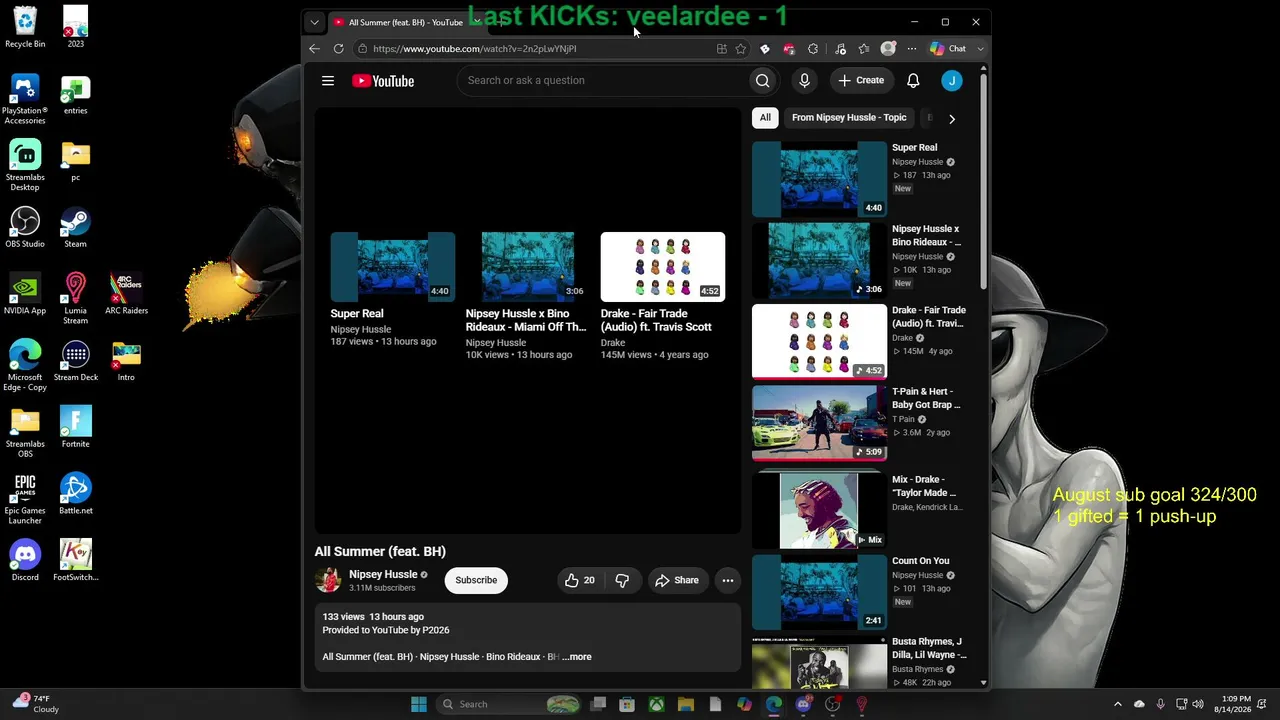
Task: Add this page to favorites with star
Action: (740, 49)
